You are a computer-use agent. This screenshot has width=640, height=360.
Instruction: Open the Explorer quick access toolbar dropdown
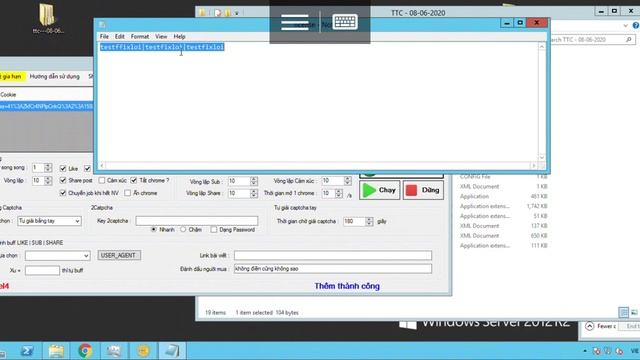coord(236,13)
